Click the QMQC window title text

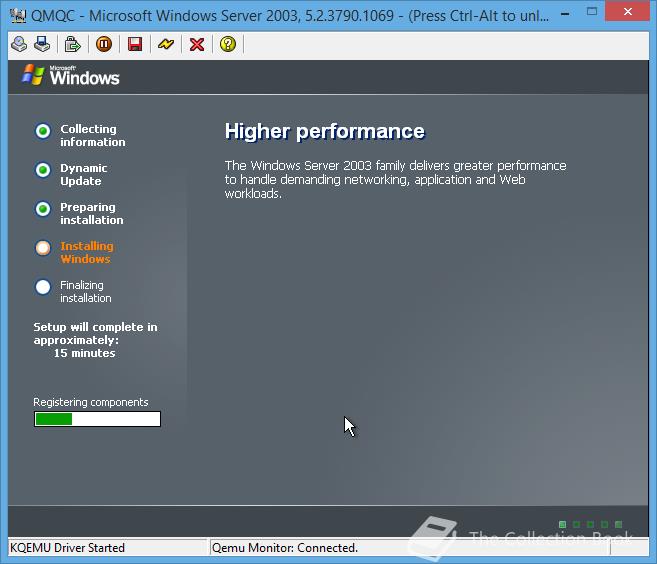(x=290, y=16)
